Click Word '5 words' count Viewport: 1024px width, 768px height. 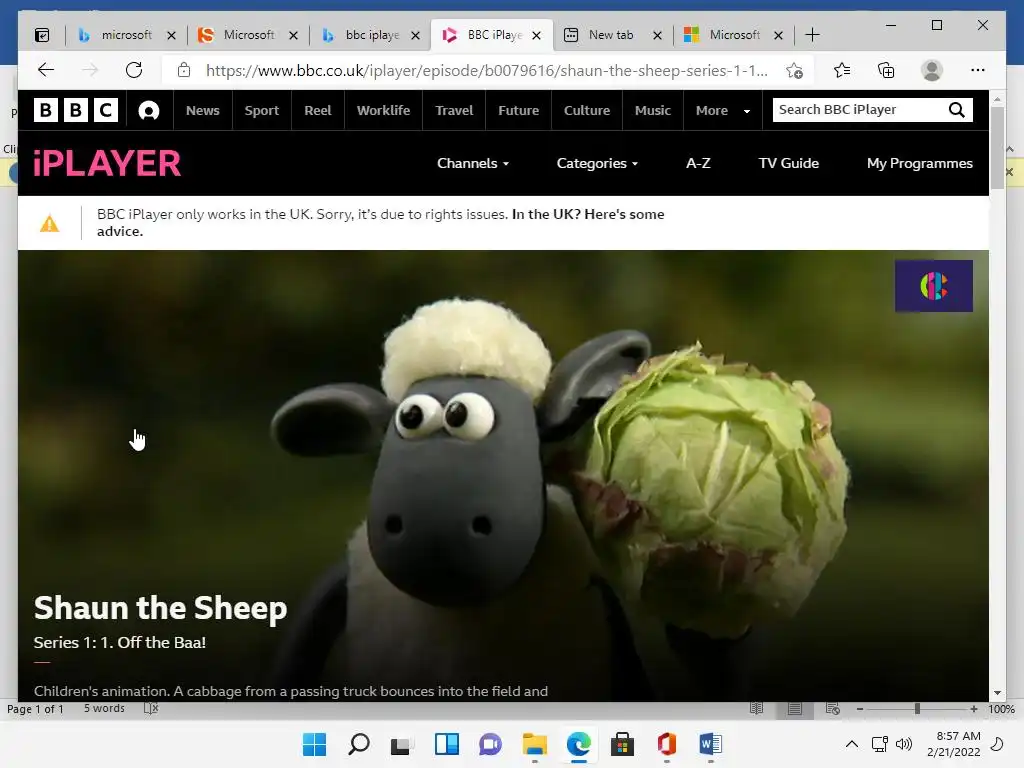point(104,709)
